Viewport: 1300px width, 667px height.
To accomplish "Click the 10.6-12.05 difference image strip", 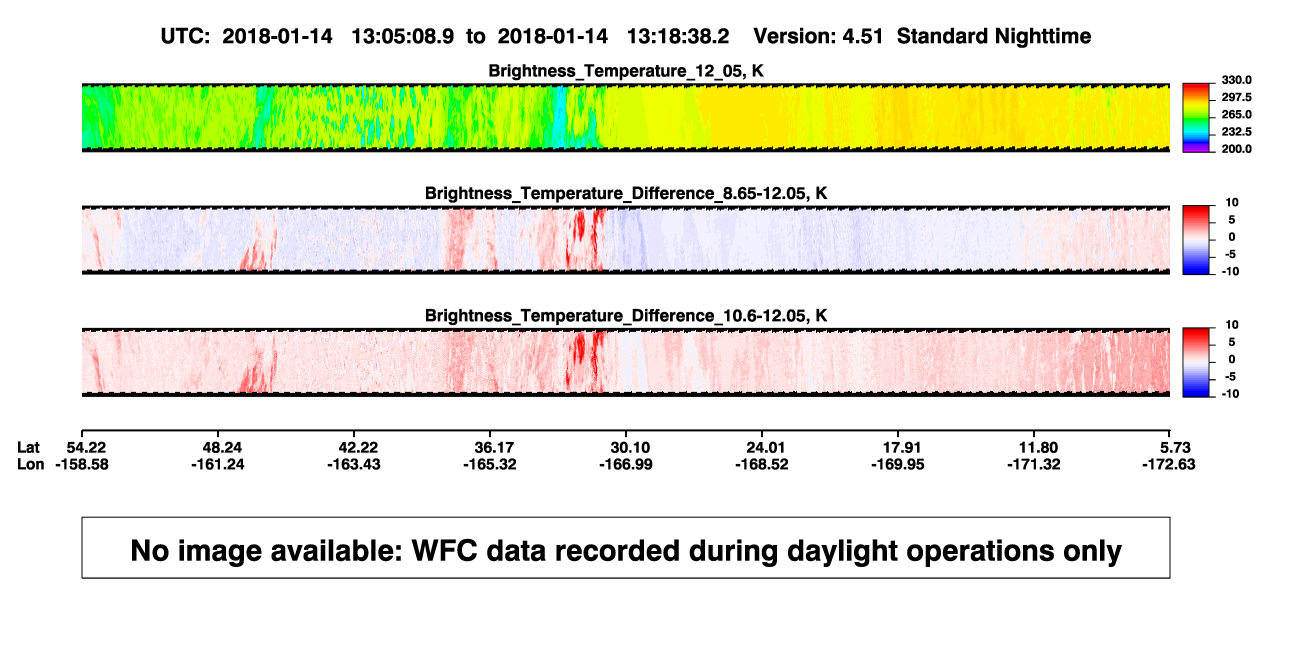I will click(x=625, y=363).
